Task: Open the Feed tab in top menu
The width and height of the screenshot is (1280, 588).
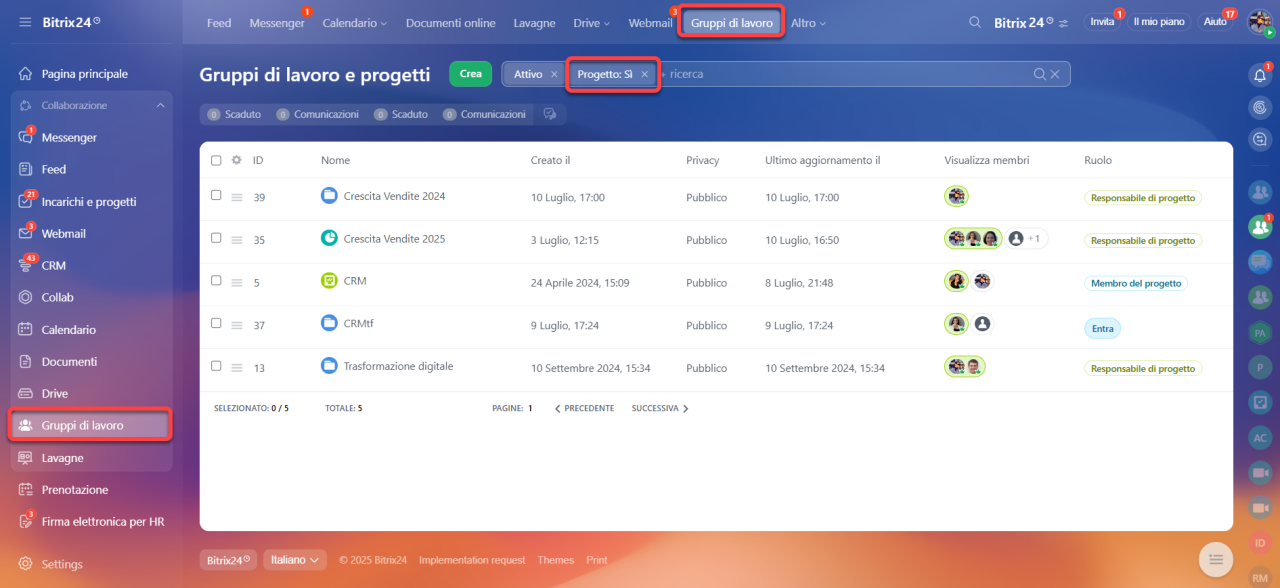Action: coord(219,23)
